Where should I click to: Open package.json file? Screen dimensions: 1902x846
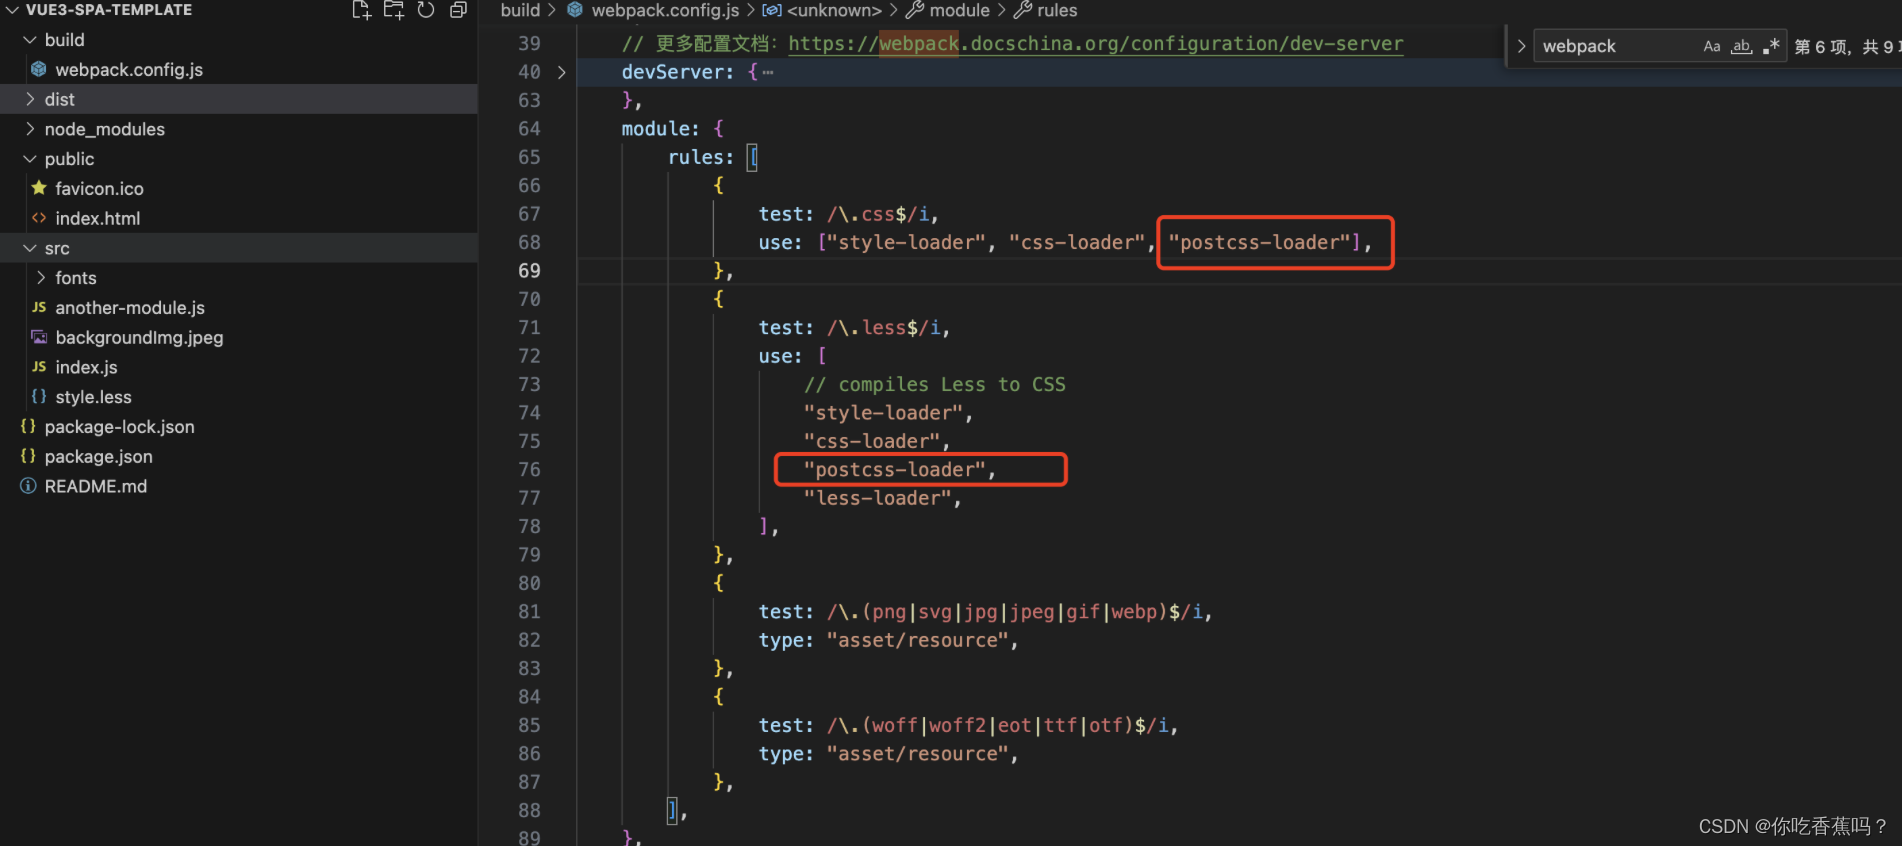98,457
